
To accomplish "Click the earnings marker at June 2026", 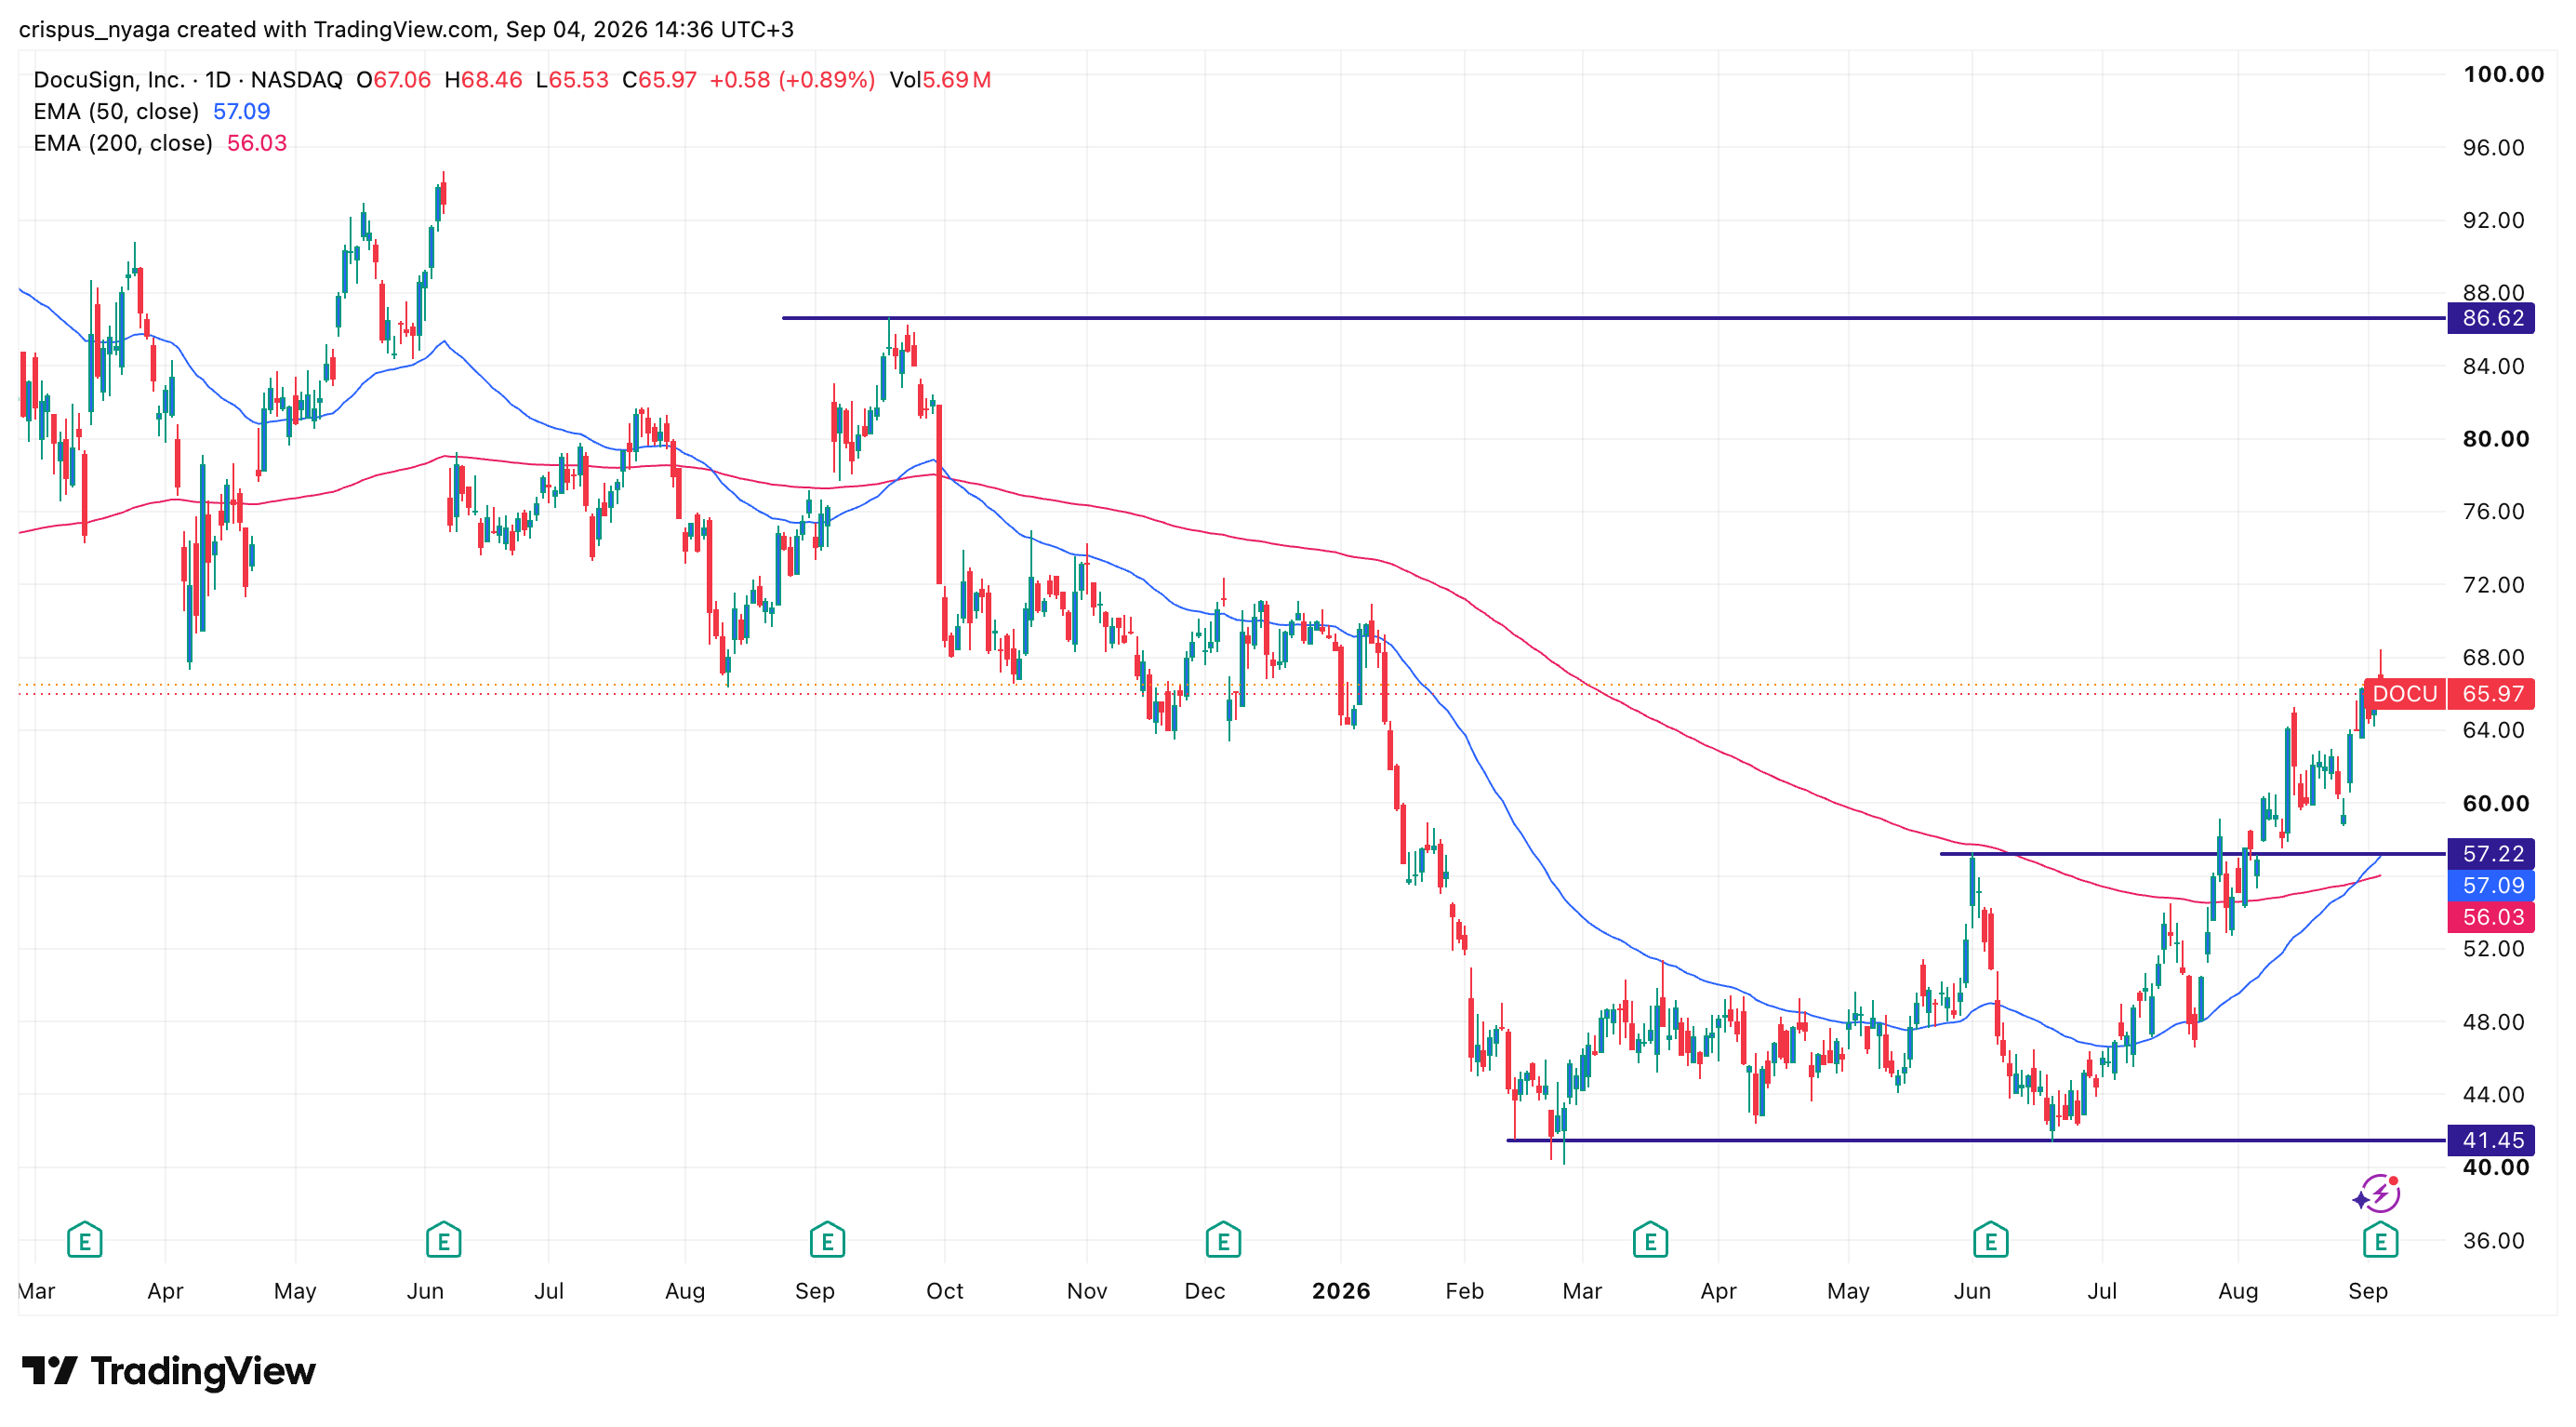I will click(x=1991, y=1241).
